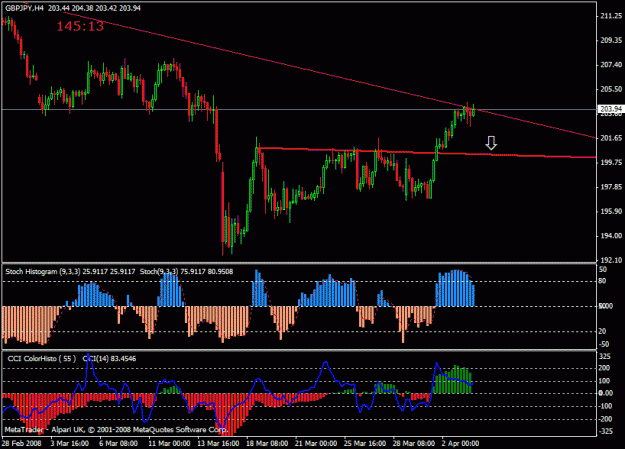
Task: Click the stochastic scale value 80
Action: [x=602, y=281]
